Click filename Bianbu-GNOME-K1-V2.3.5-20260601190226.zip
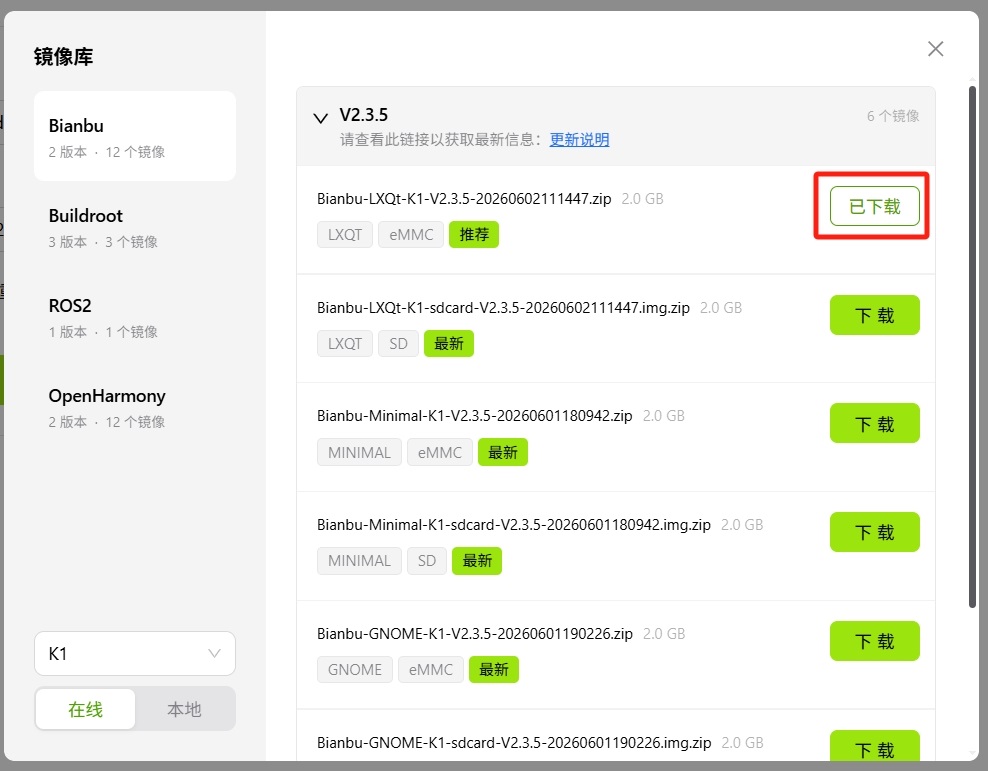 (474, 634)
